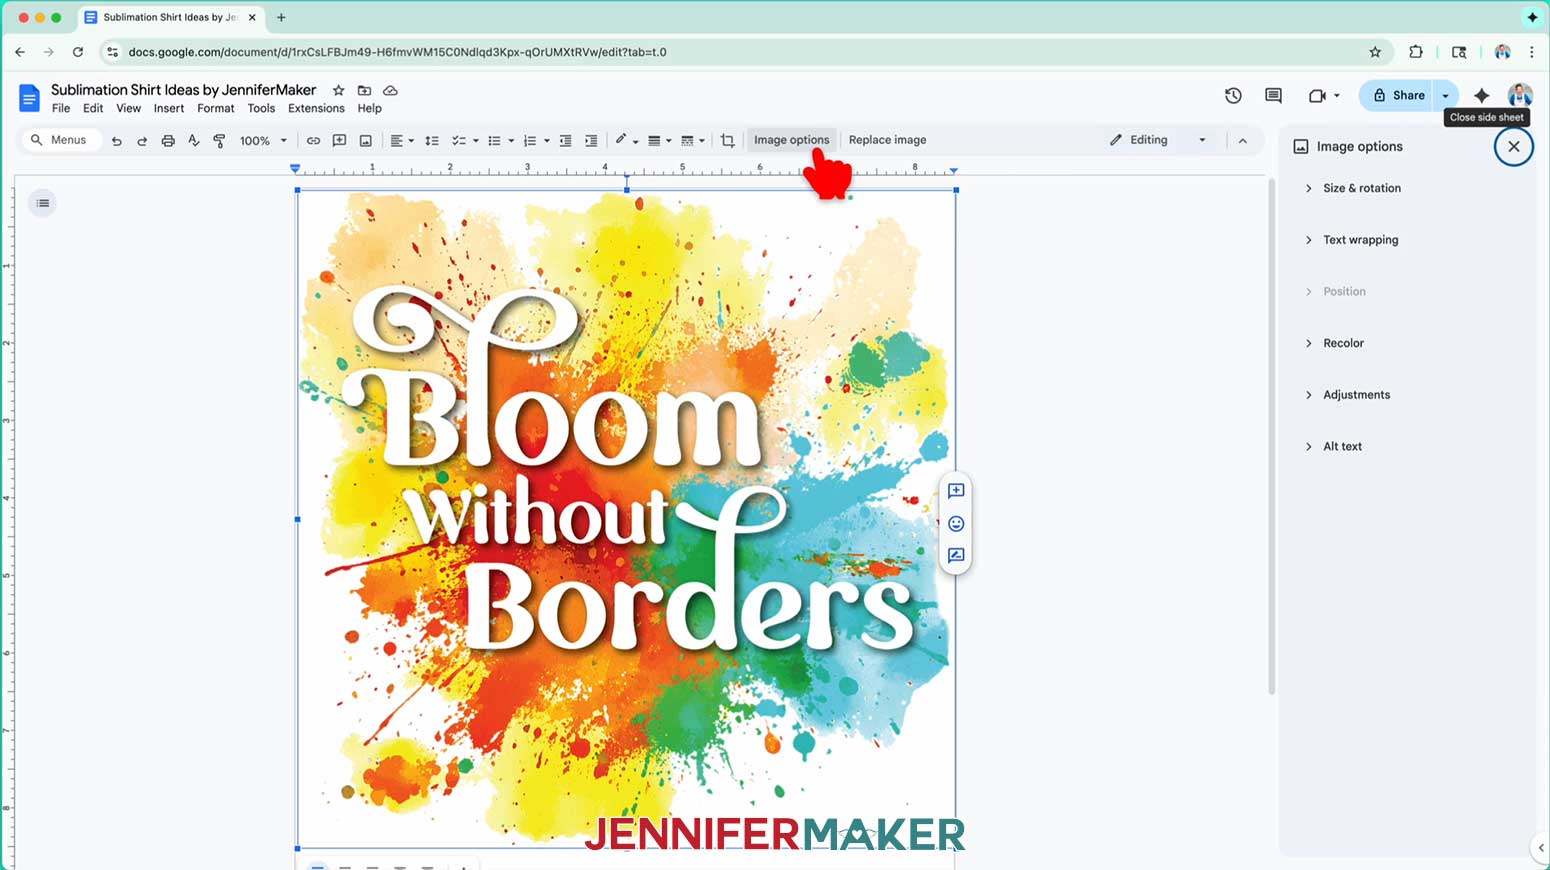This screenshot has height=870, width=1550.
Task: Bookmark this page in Chrome
Action: [x=1375, y=52]
